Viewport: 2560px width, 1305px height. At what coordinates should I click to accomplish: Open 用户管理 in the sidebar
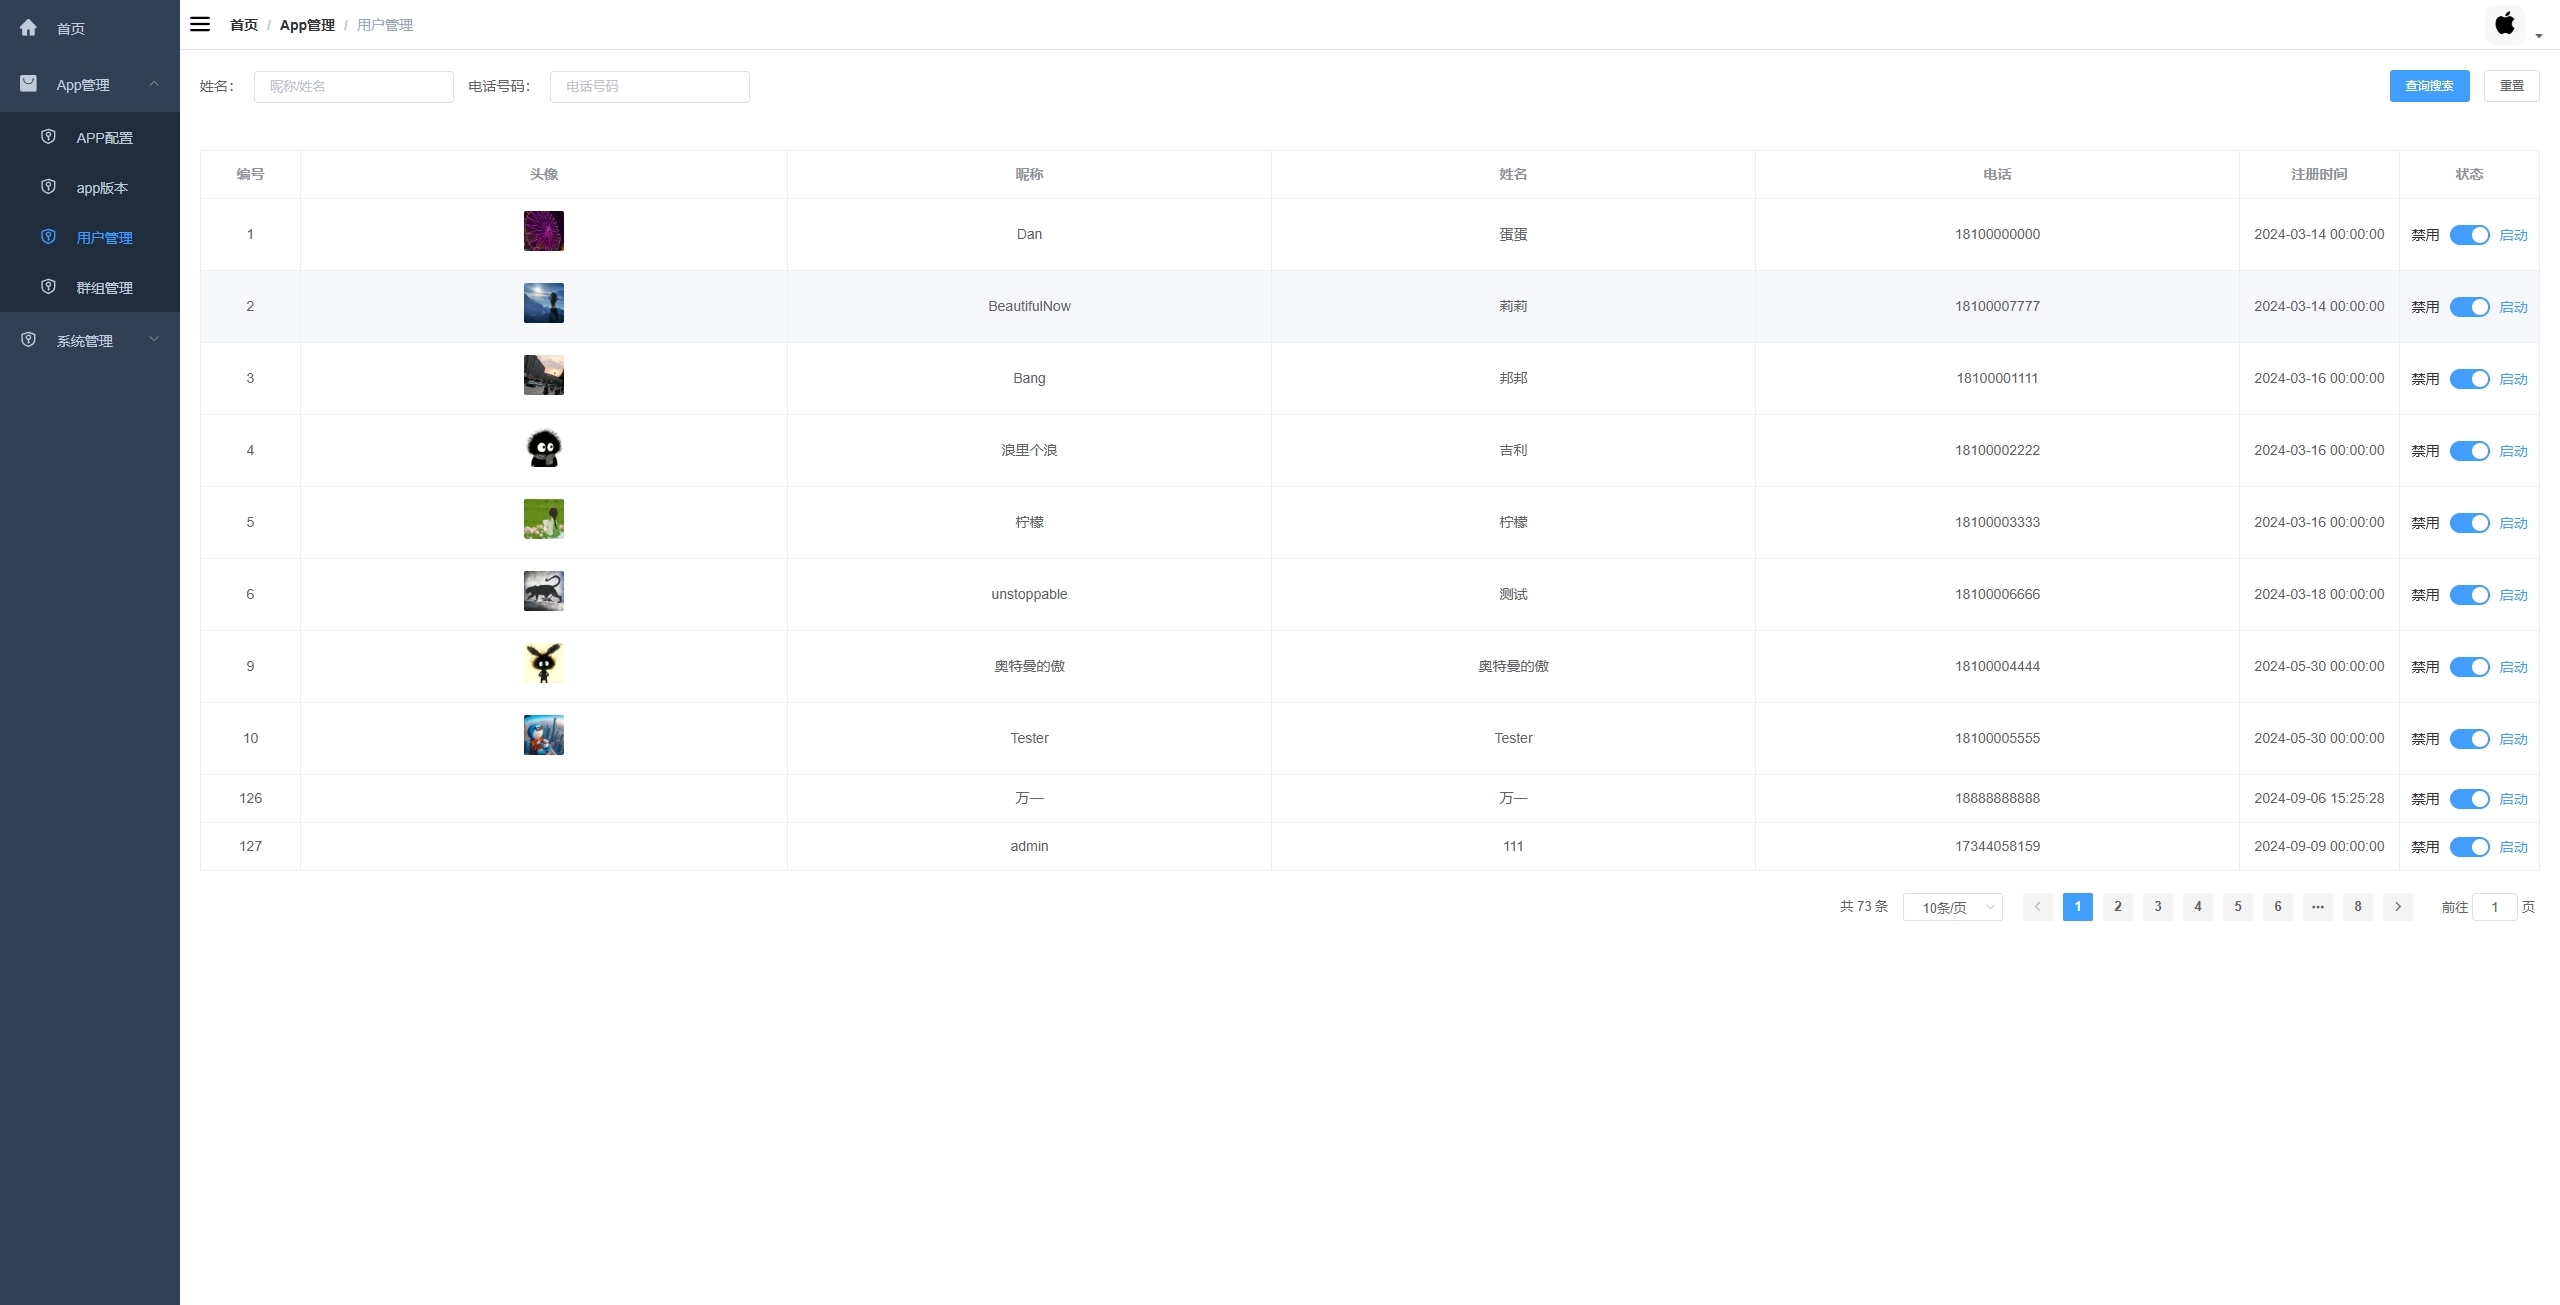[104, 238]
